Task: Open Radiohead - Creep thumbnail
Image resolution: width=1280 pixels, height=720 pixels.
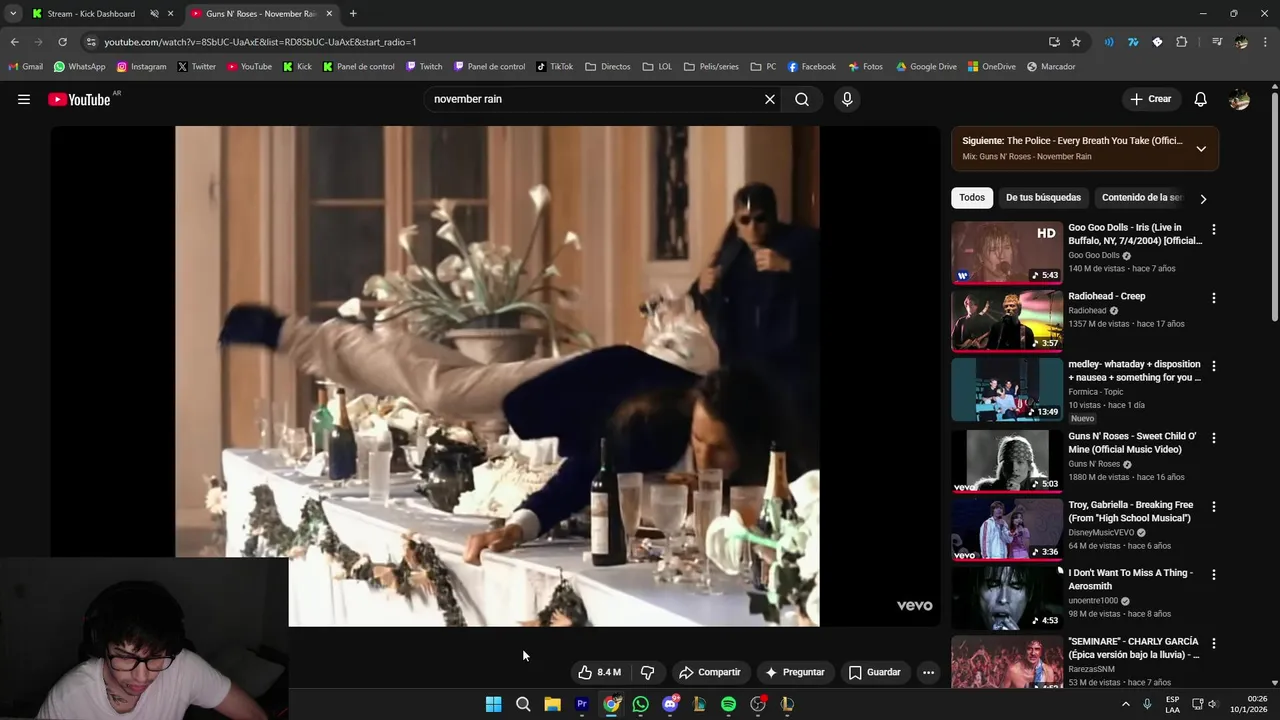Action: pyautogui.click(x=1007, y=320)
